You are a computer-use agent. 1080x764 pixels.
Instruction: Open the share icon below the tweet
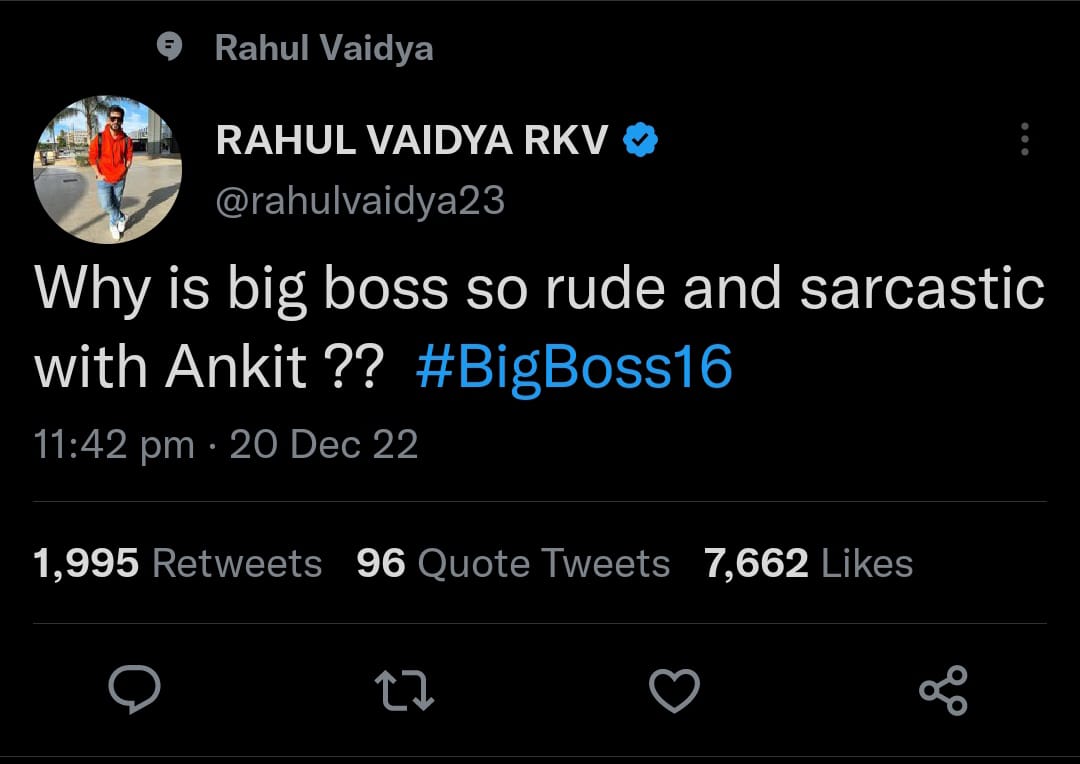coord(944,690)
